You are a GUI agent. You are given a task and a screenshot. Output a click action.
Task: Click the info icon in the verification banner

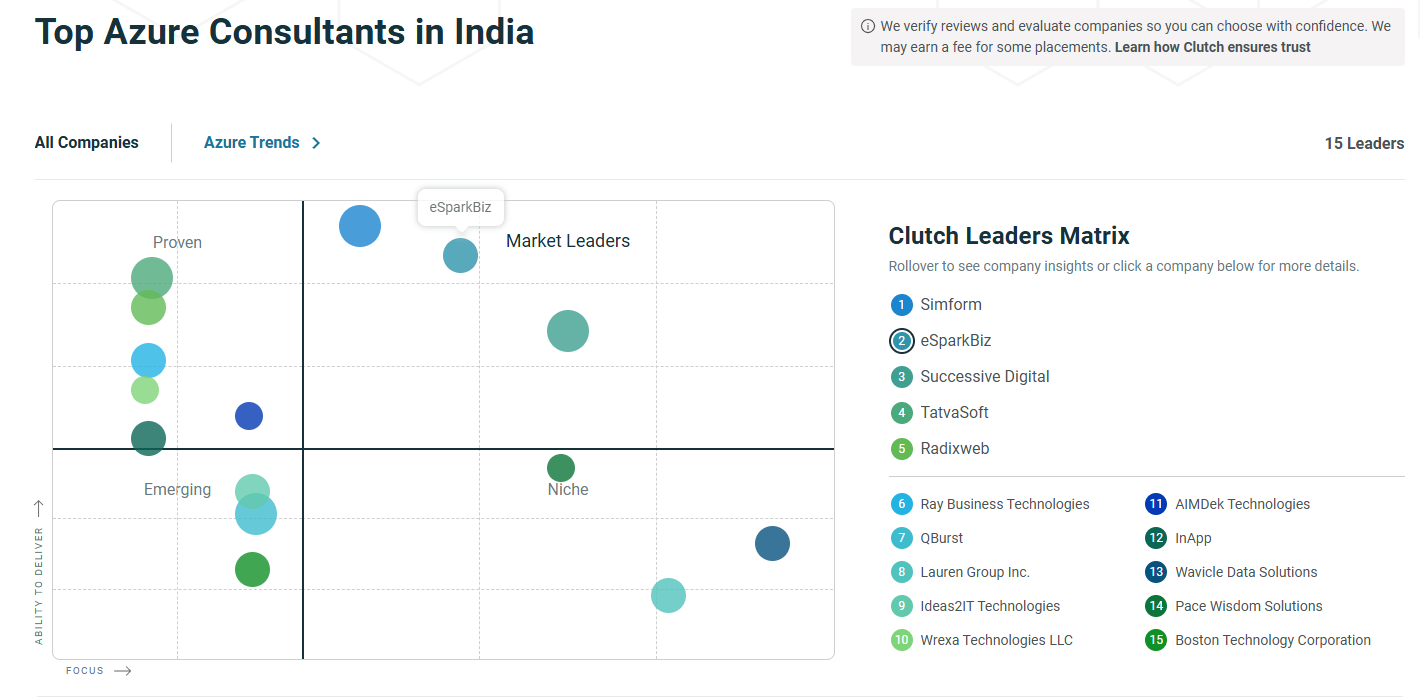[866, 25]
